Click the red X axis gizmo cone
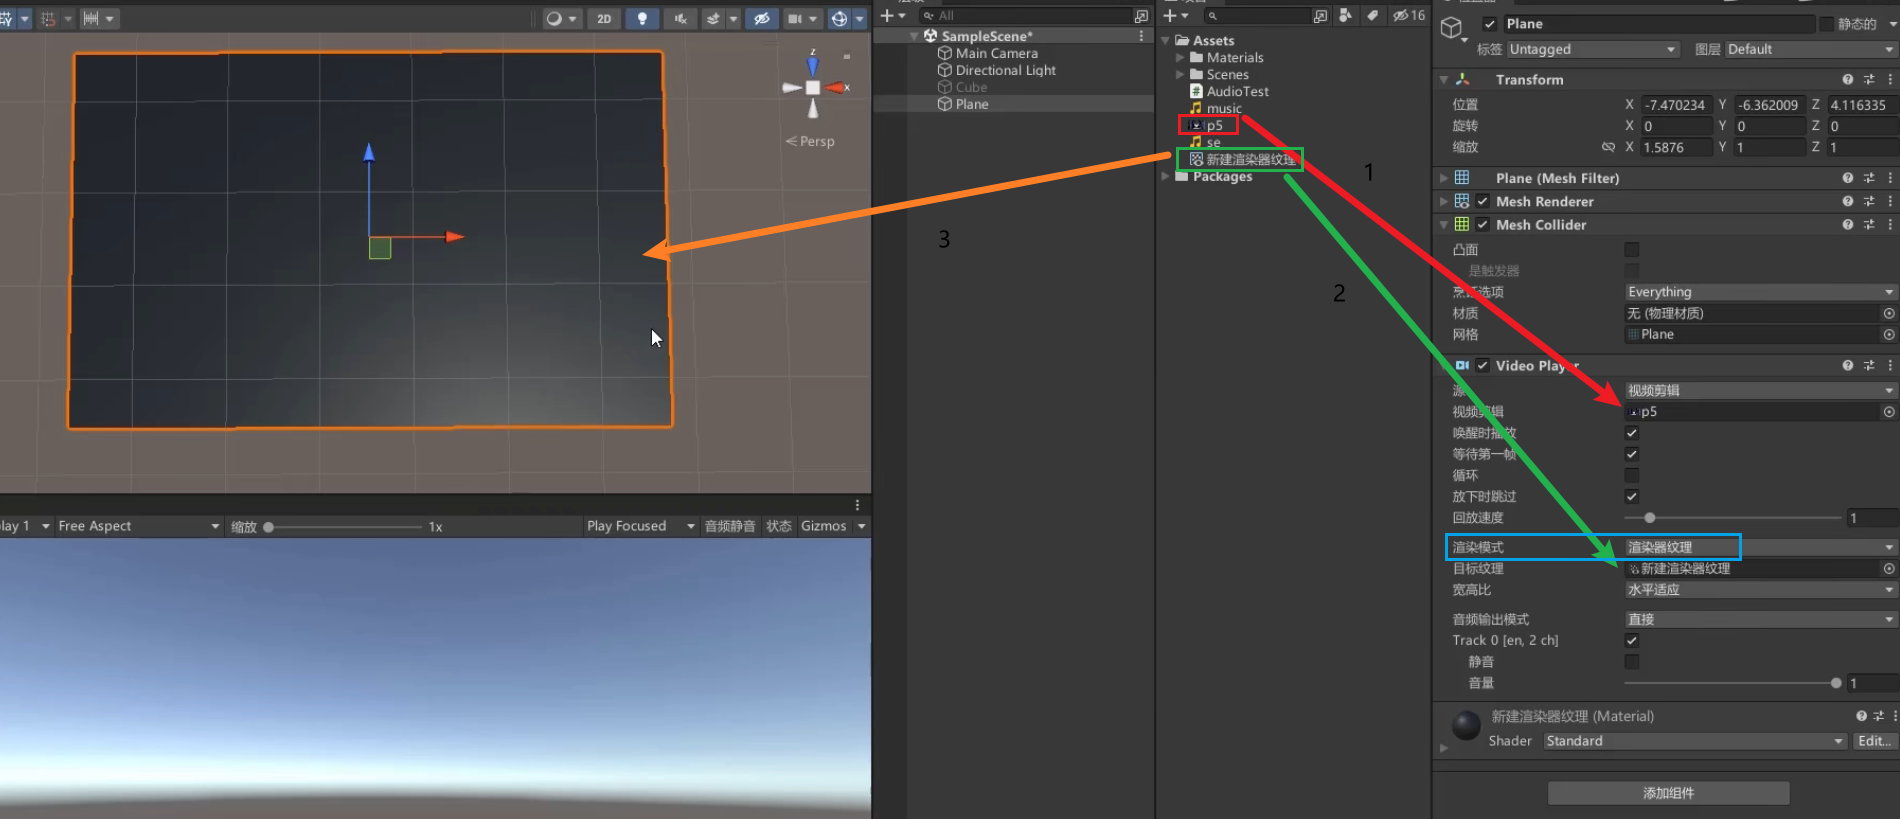 point(834,88)
